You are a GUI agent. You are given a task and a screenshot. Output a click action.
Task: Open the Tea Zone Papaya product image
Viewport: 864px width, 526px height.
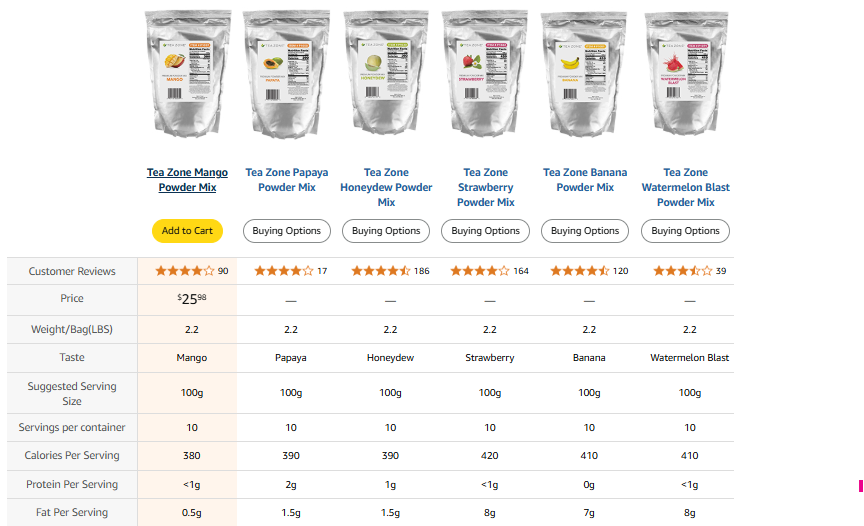point(287,75)
